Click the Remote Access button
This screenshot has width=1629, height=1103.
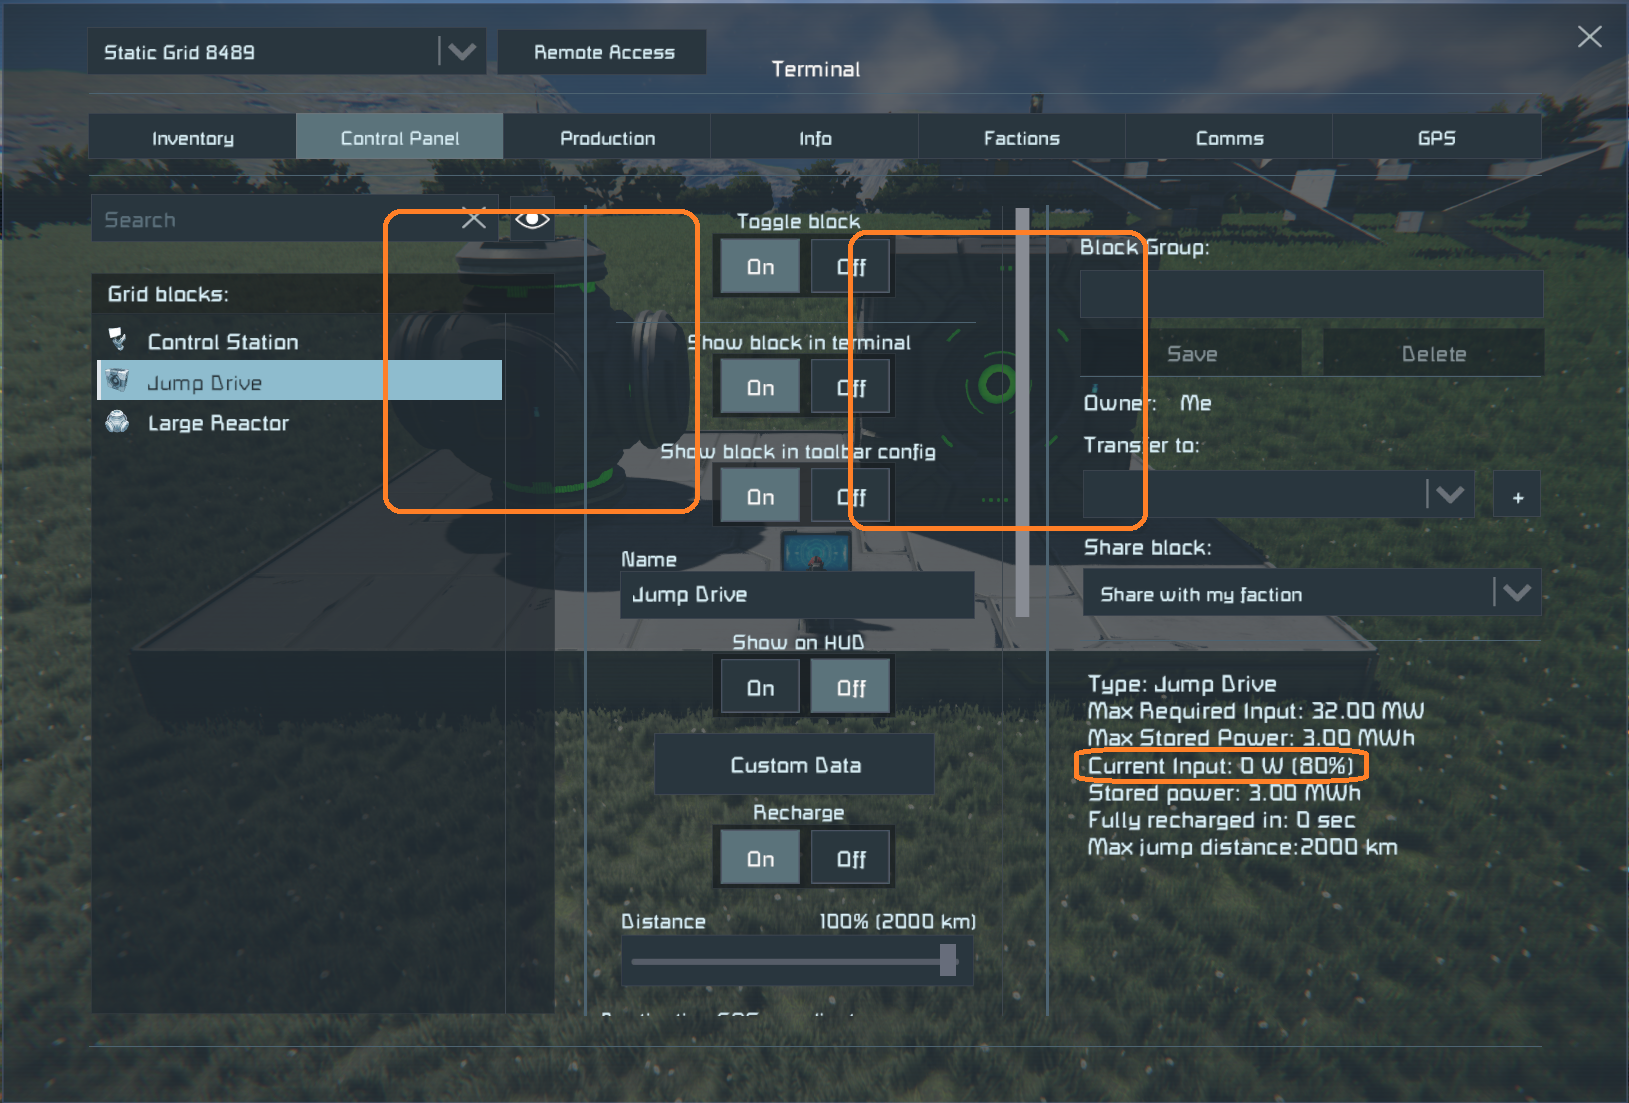603,52
